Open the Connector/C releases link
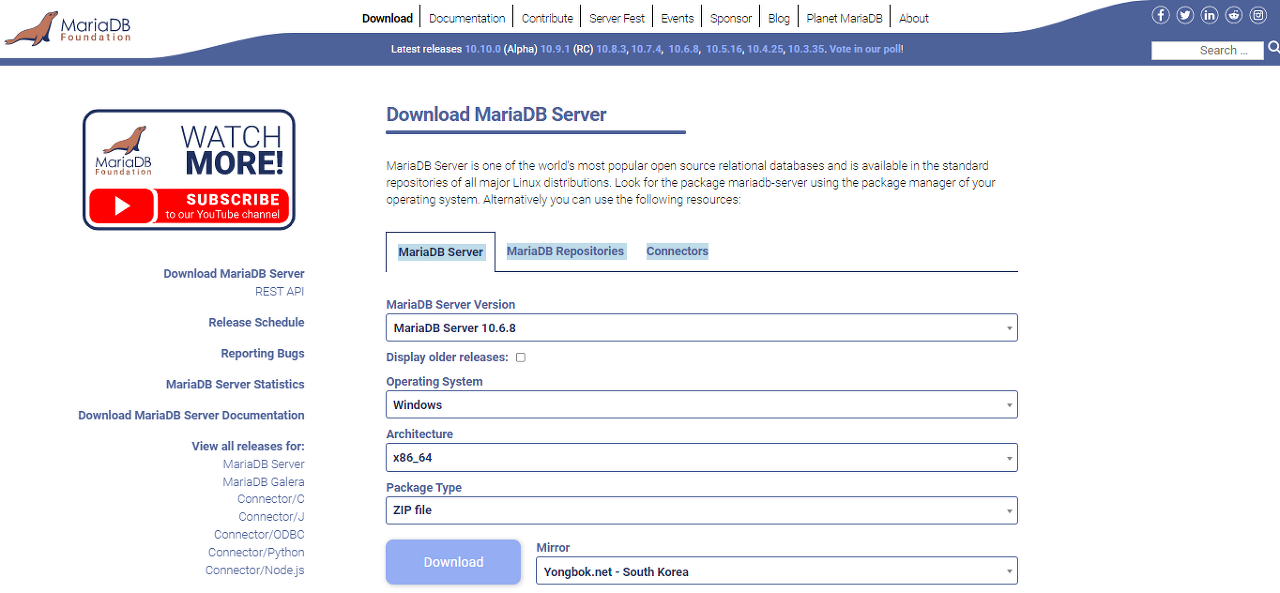Screen dimensions: 1280x593 (x=271, y=499)
